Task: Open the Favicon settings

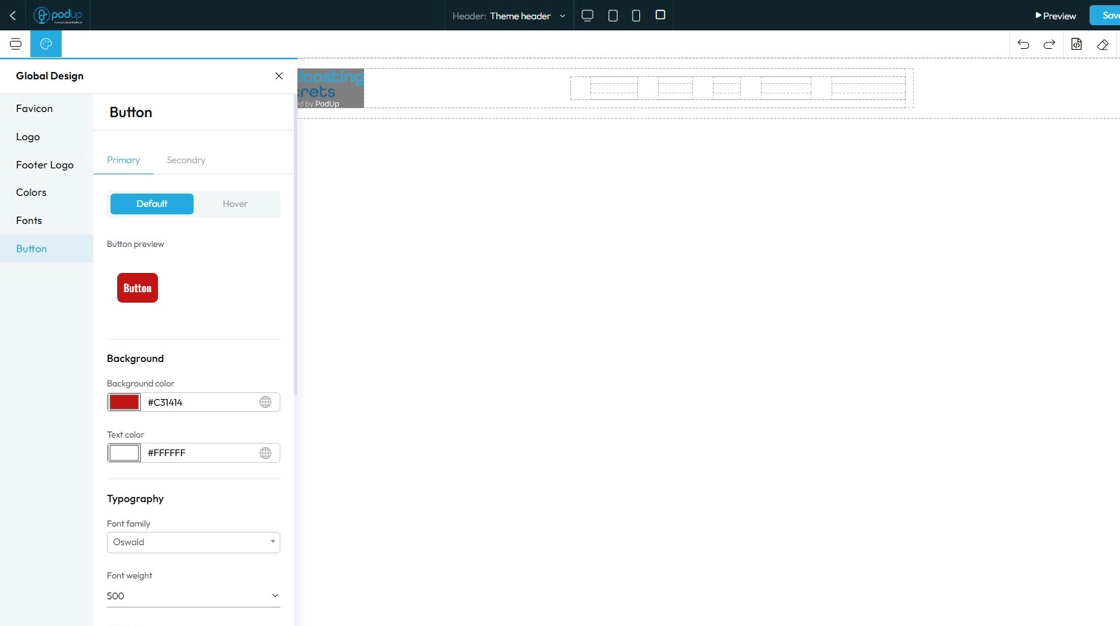Action: coord(46,109)
